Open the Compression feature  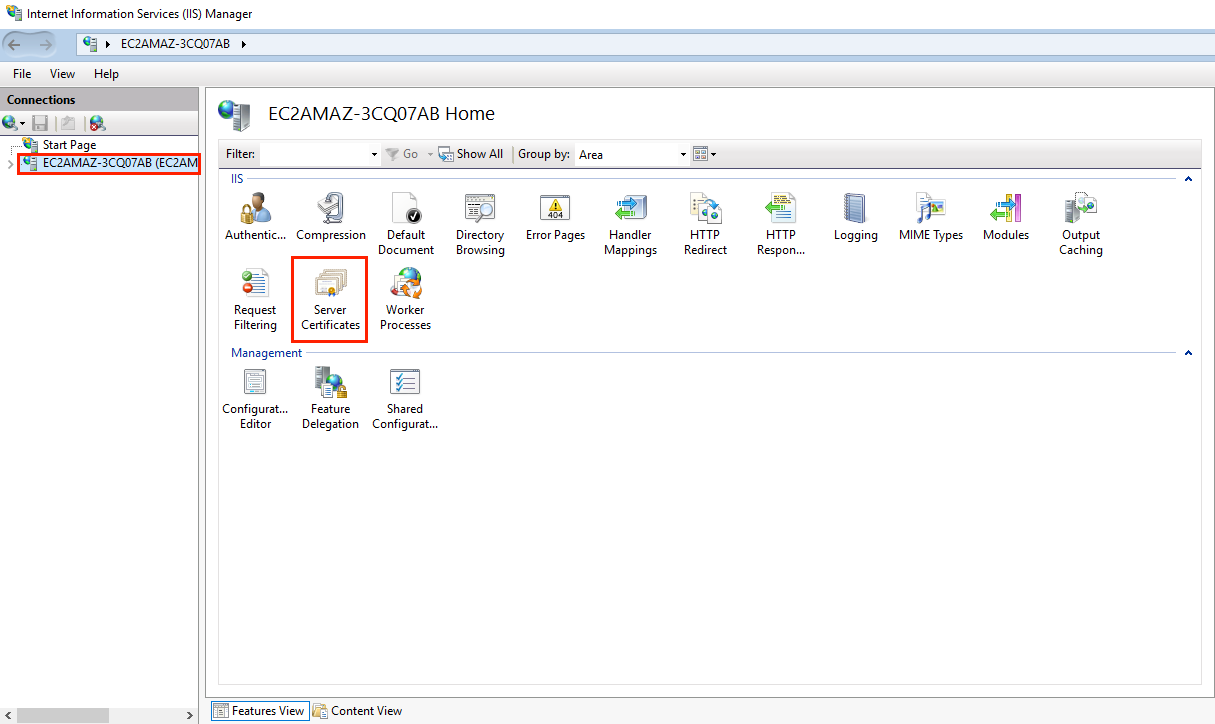click(x=331, y=217)
